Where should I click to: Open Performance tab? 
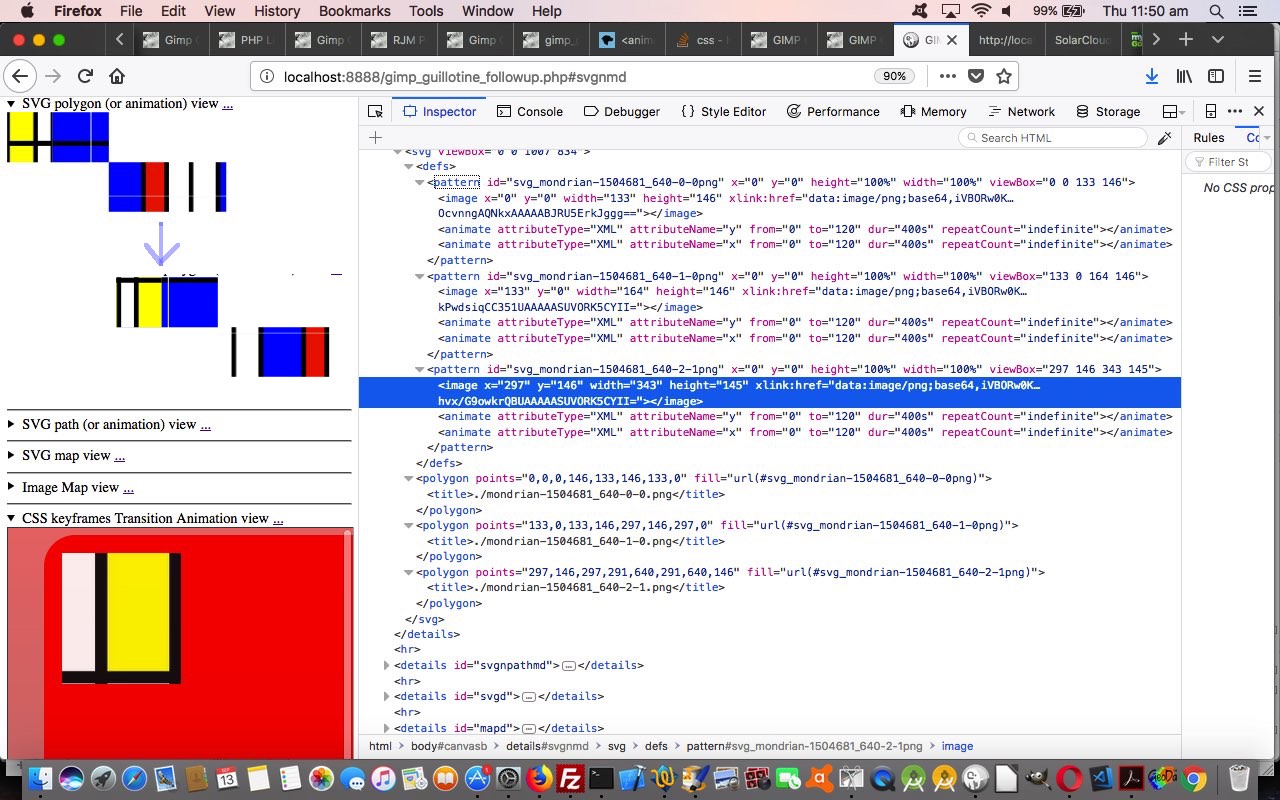coord(833,111)
